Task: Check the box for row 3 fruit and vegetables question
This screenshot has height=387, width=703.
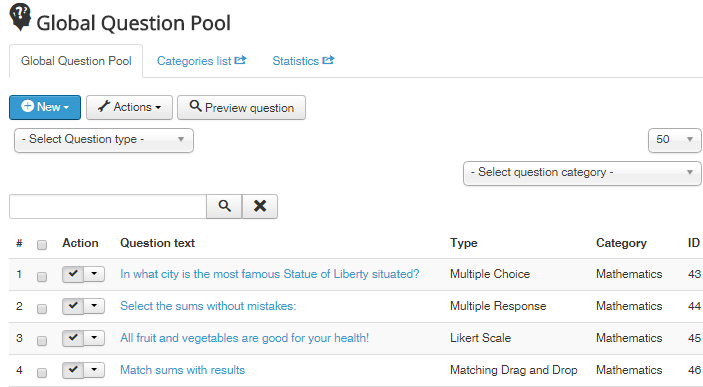Action: click(42, 341)
